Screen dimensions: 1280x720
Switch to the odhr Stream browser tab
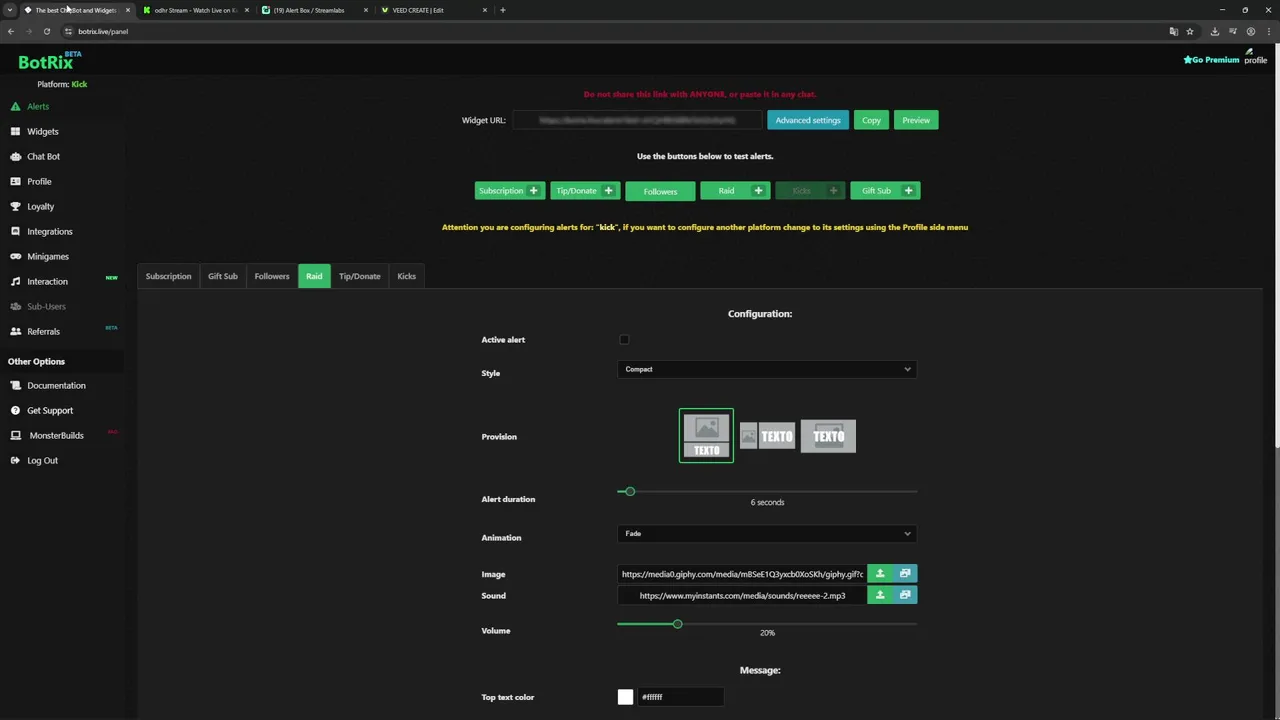(x=195, y=10)
